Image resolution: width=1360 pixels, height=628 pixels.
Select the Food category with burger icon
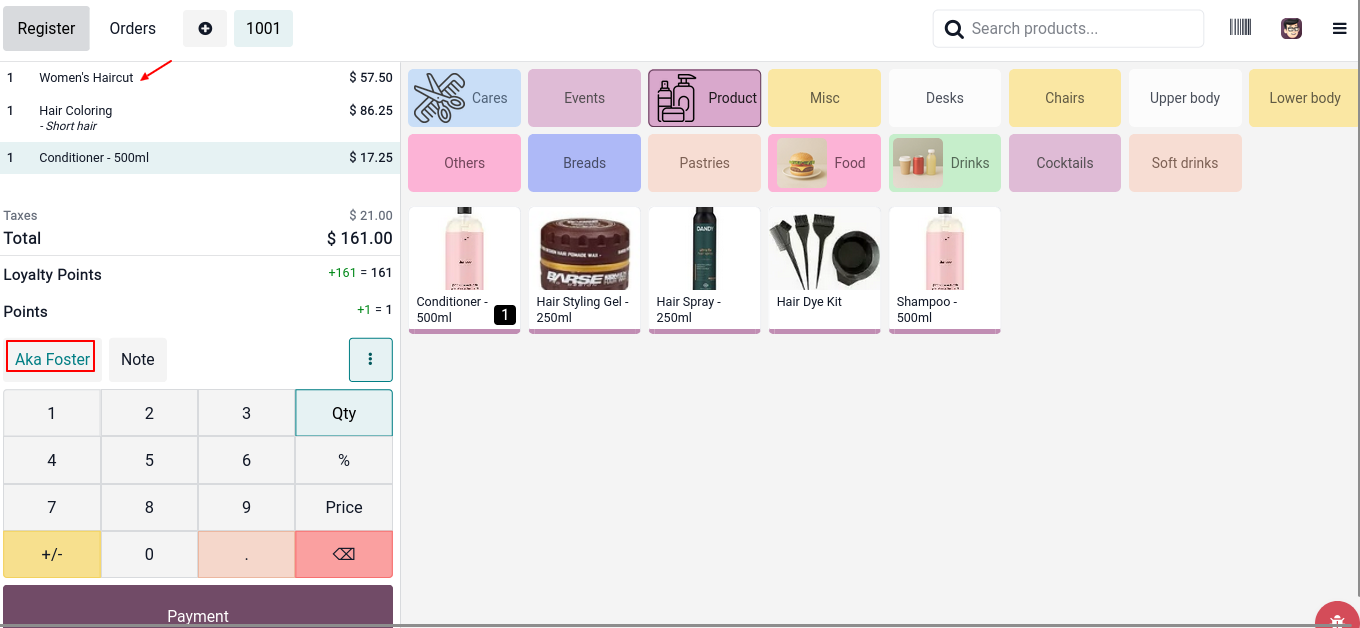824,163
